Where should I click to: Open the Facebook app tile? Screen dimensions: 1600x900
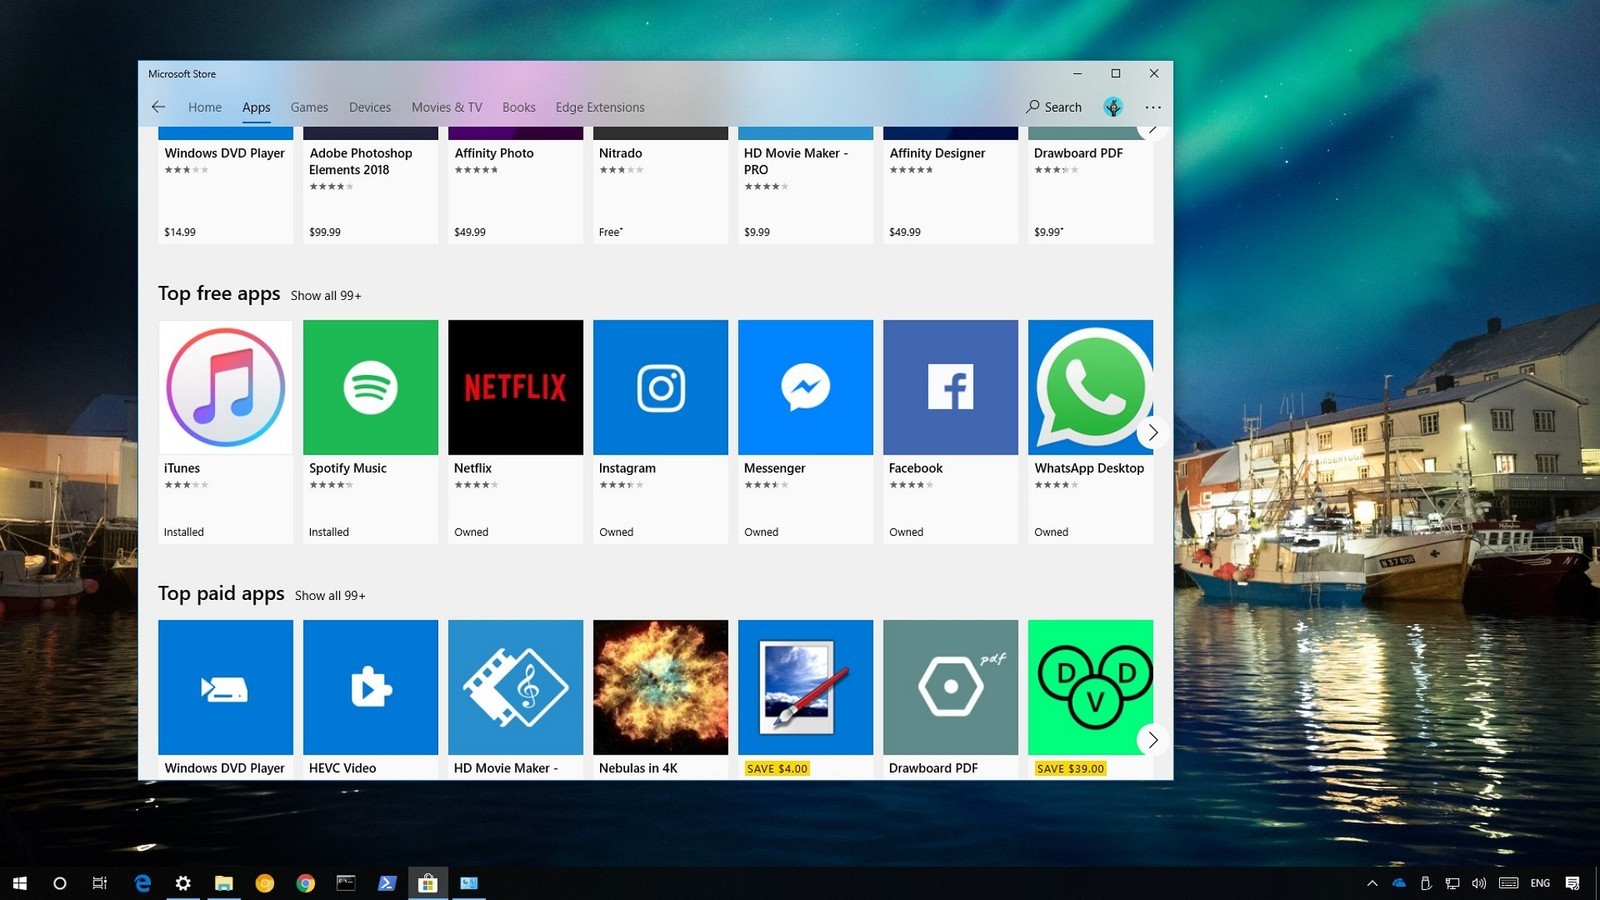[950, 388]
